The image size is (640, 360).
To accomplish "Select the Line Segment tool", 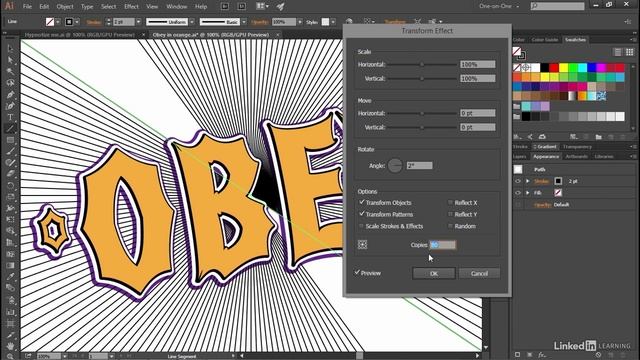I will (10, 129).
